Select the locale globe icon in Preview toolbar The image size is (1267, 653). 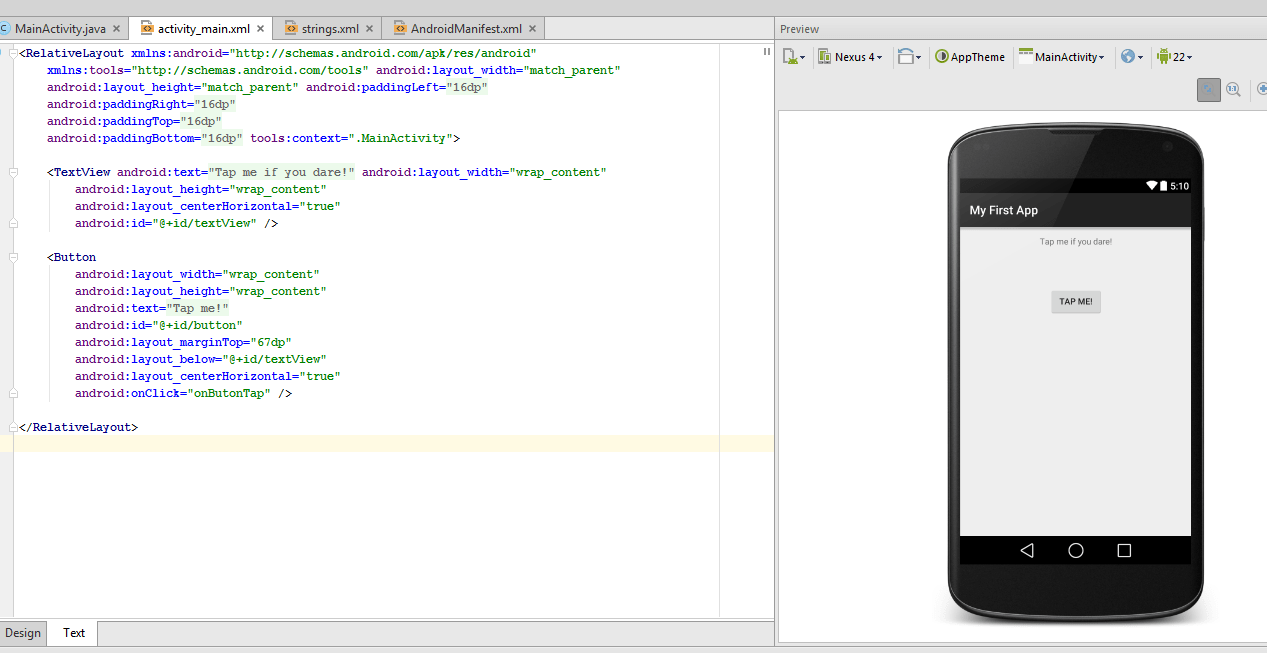(x=1128, y=56)
